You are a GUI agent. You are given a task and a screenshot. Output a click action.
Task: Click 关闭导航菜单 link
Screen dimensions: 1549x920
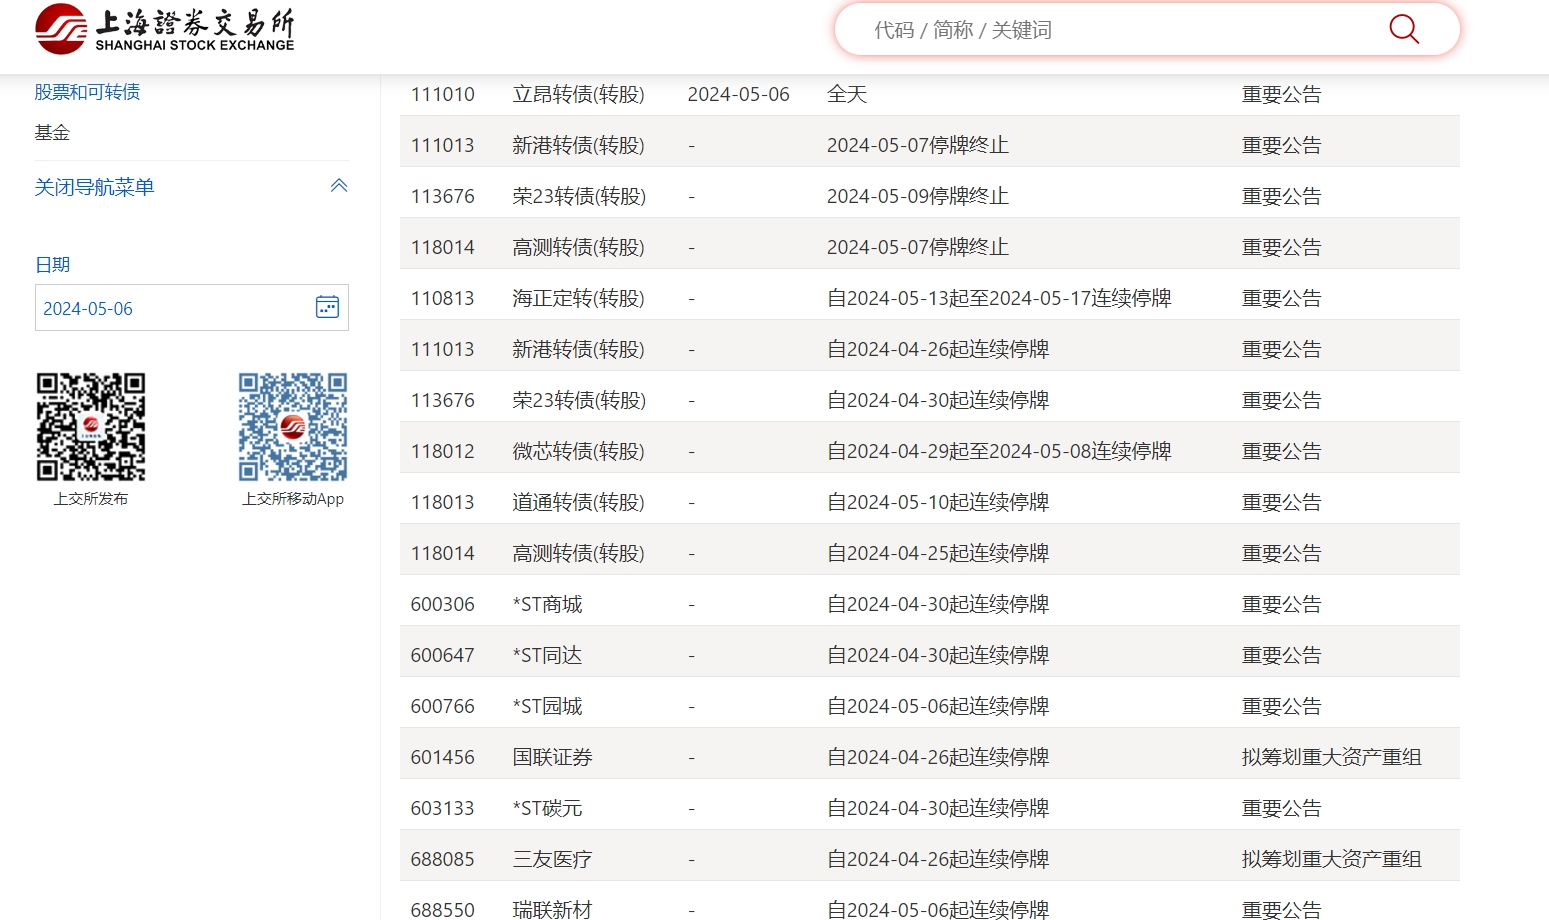94,187
